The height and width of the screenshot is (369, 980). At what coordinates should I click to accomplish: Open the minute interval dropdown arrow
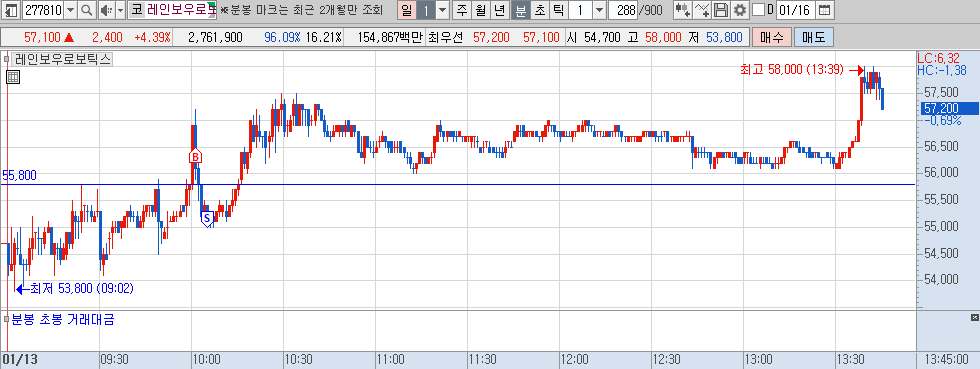(x=599, y=10)
